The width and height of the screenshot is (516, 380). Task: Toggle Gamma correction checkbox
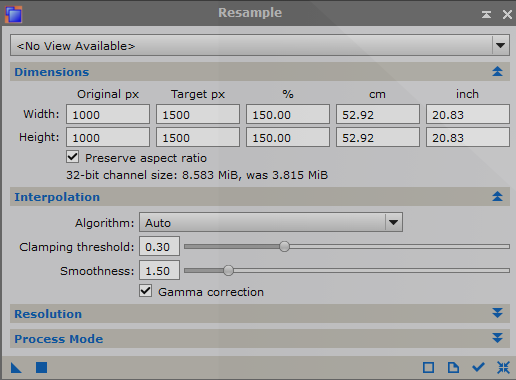point(146,291)
